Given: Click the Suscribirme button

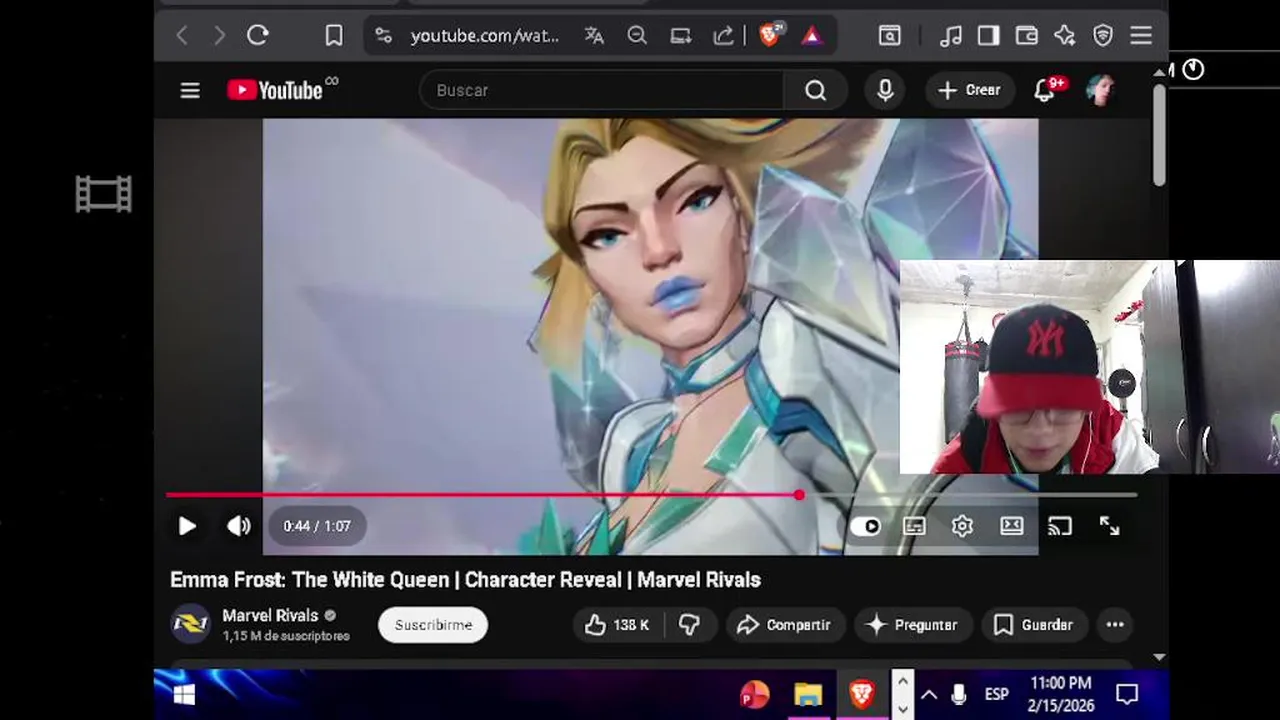Looking at the screenshot, I should click(x=433, y=625).
